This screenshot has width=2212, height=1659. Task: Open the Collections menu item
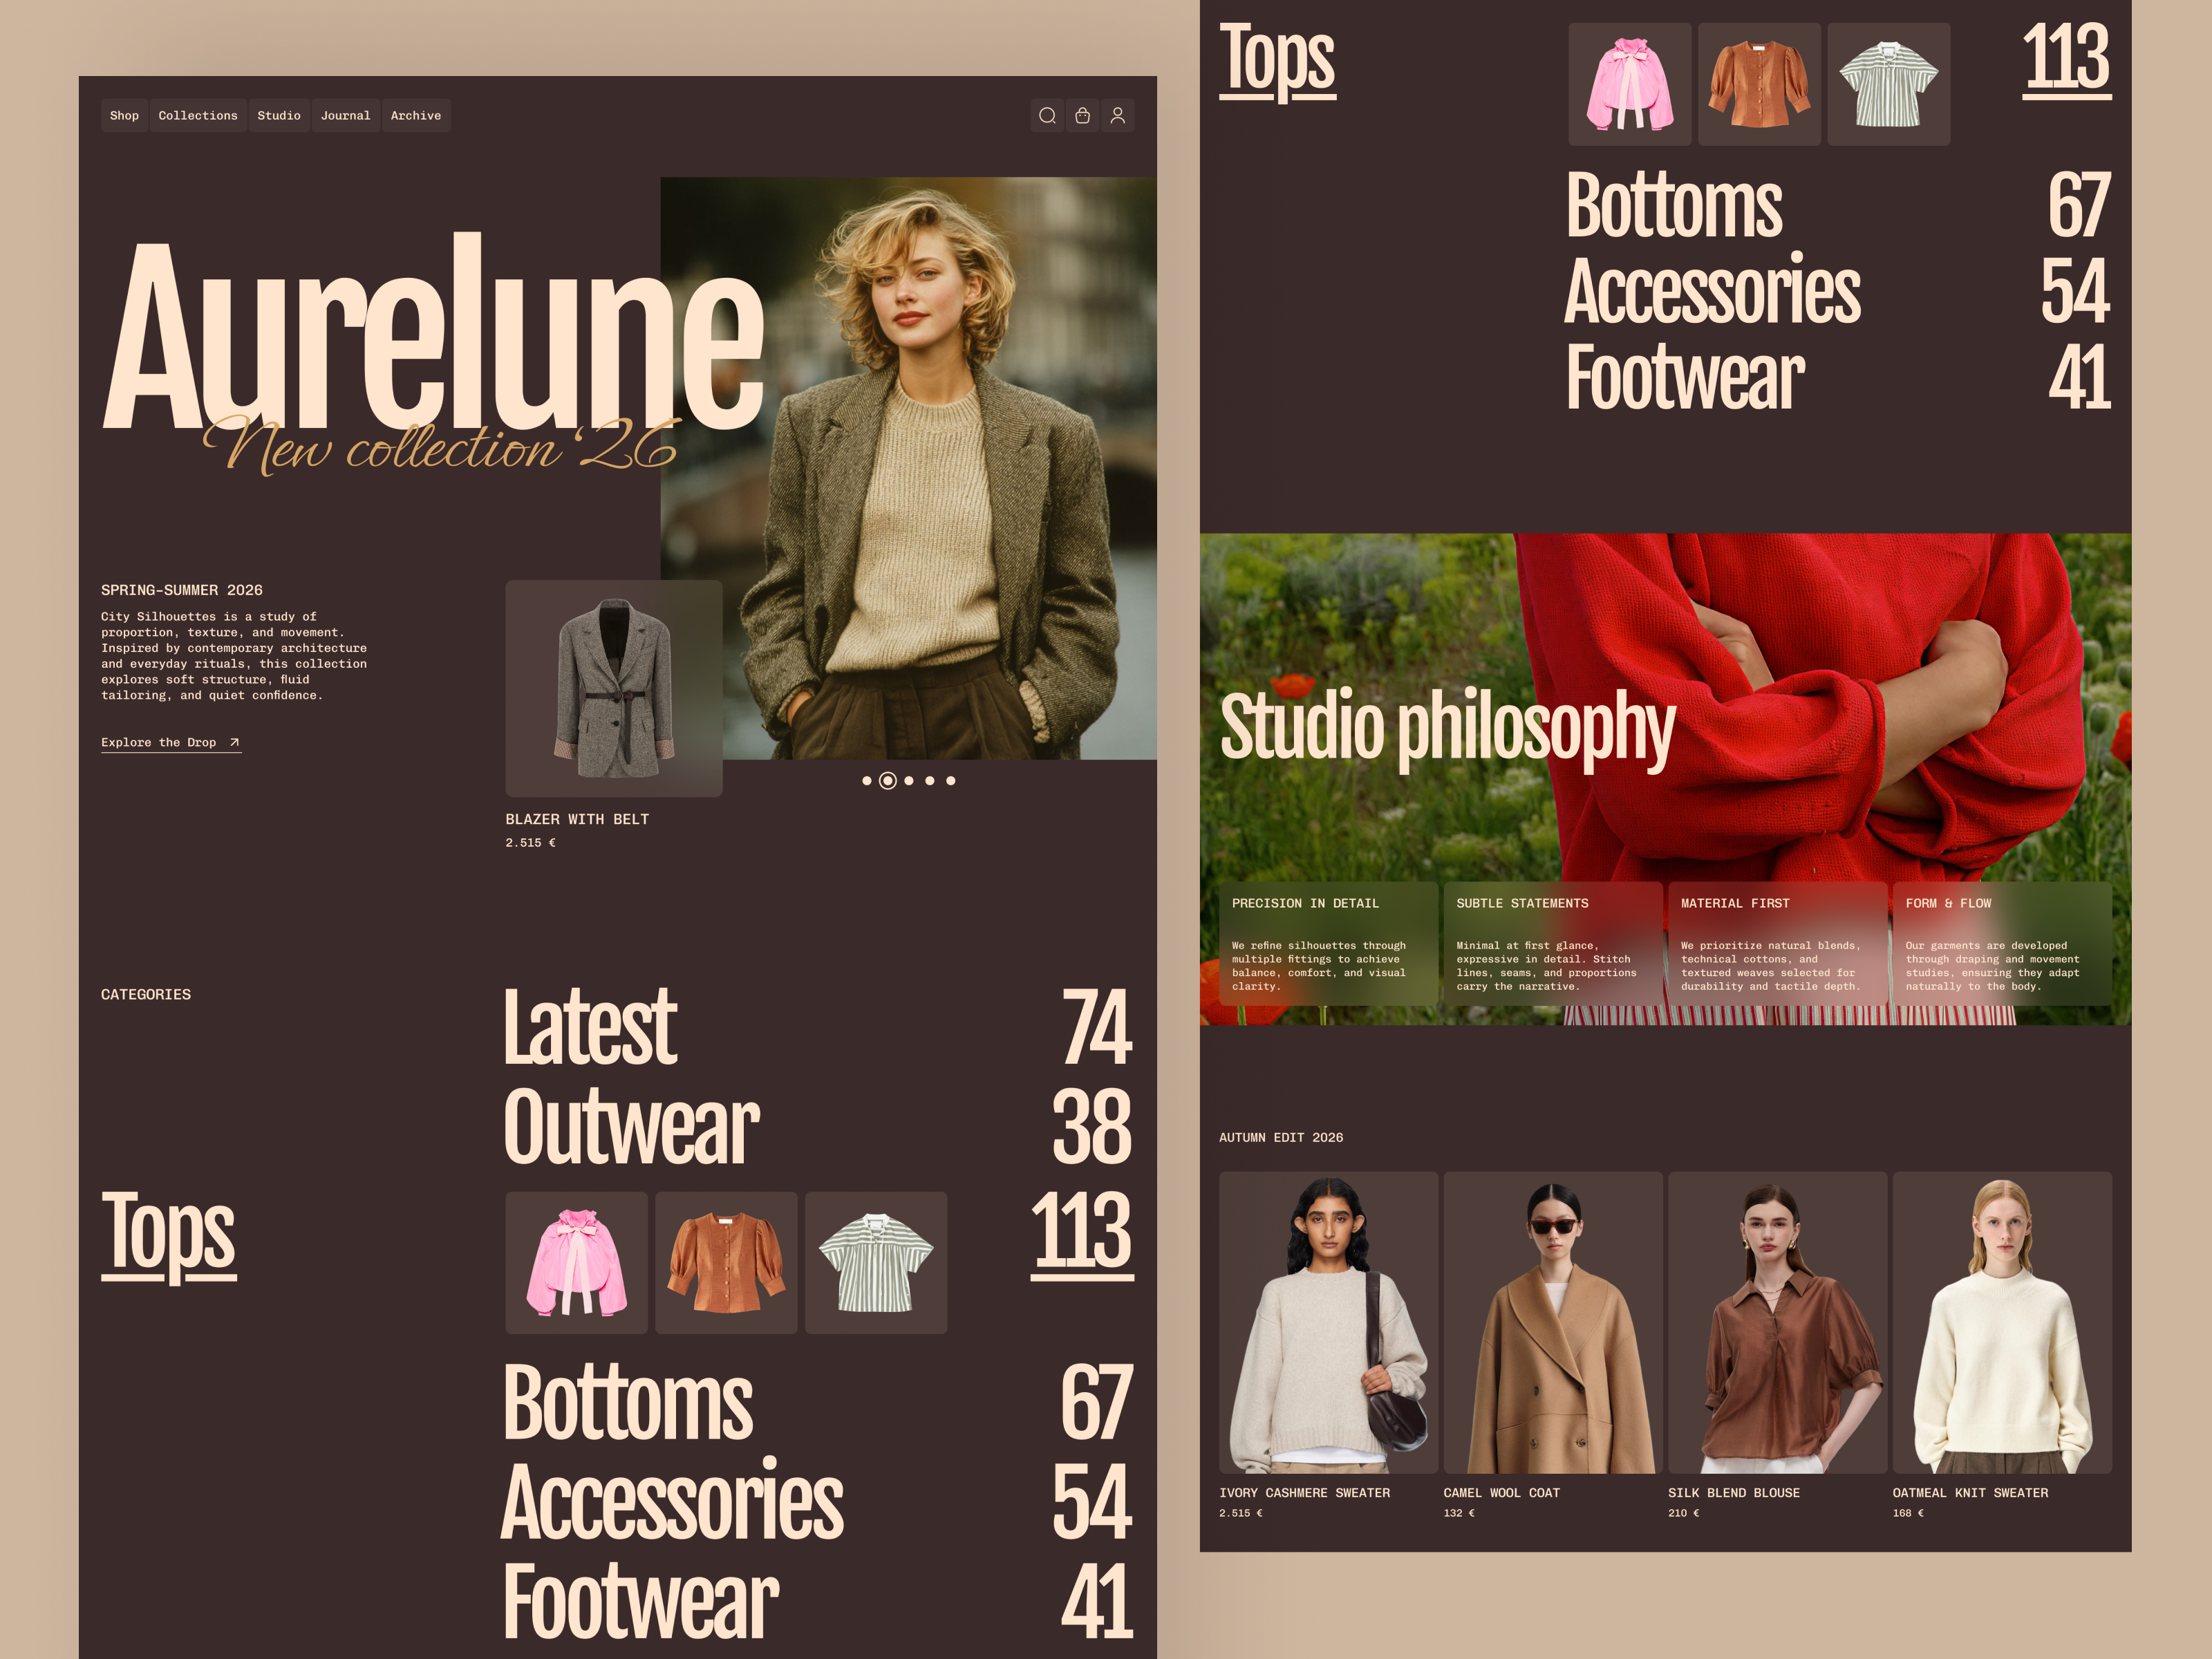coord(197,115)
